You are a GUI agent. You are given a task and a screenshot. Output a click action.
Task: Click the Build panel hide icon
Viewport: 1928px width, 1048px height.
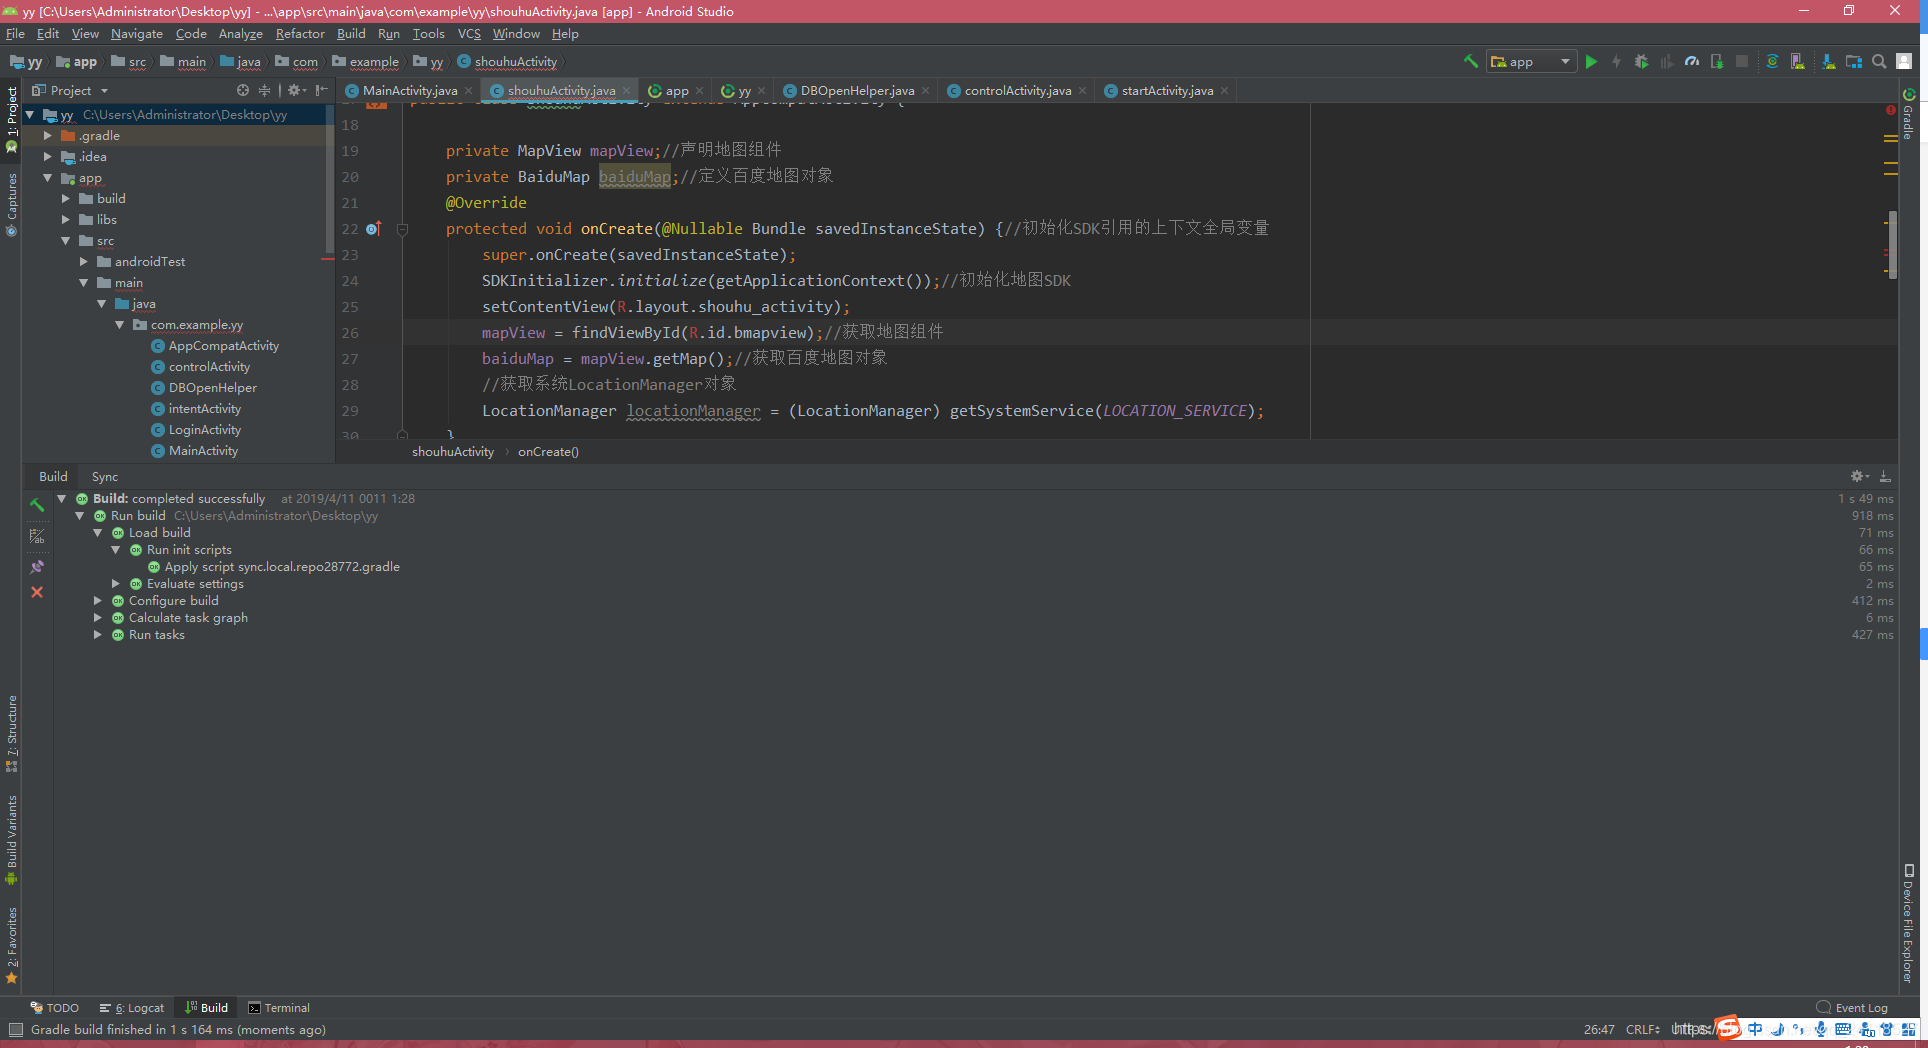tap(1885, 476)
